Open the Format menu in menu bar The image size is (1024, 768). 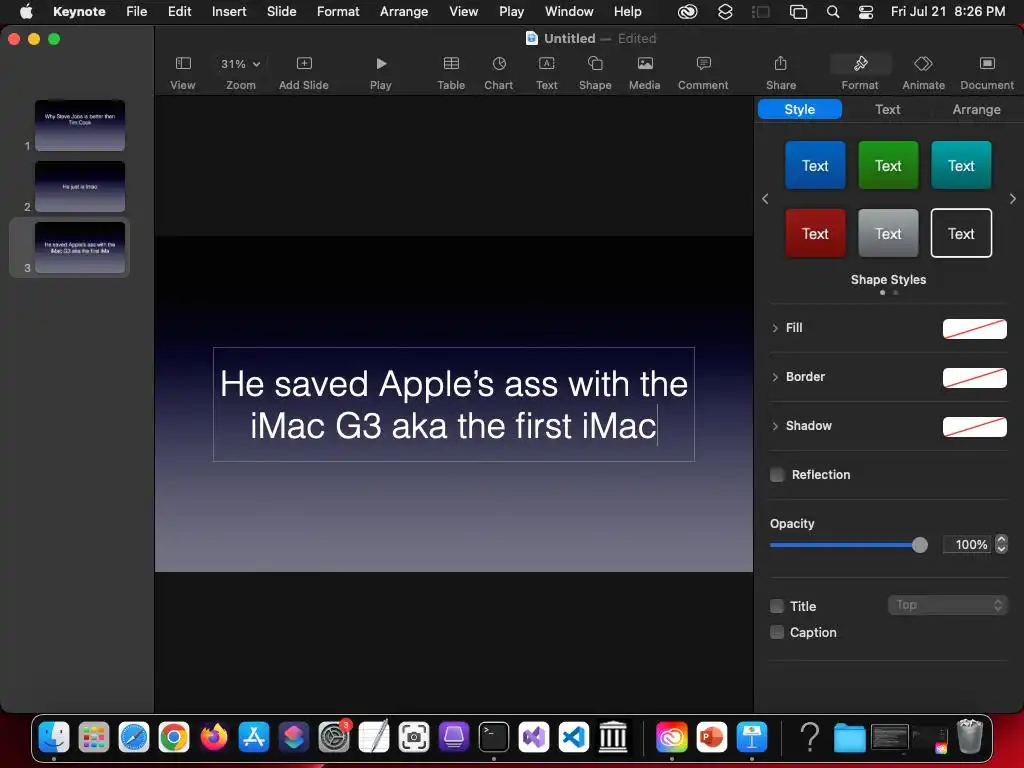coord(338,11)
